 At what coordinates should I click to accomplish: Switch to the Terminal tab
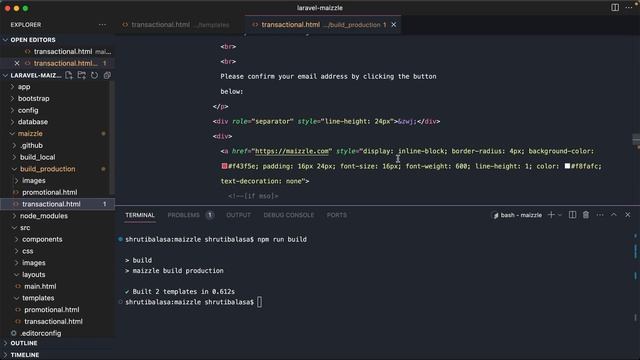point(140,215)
